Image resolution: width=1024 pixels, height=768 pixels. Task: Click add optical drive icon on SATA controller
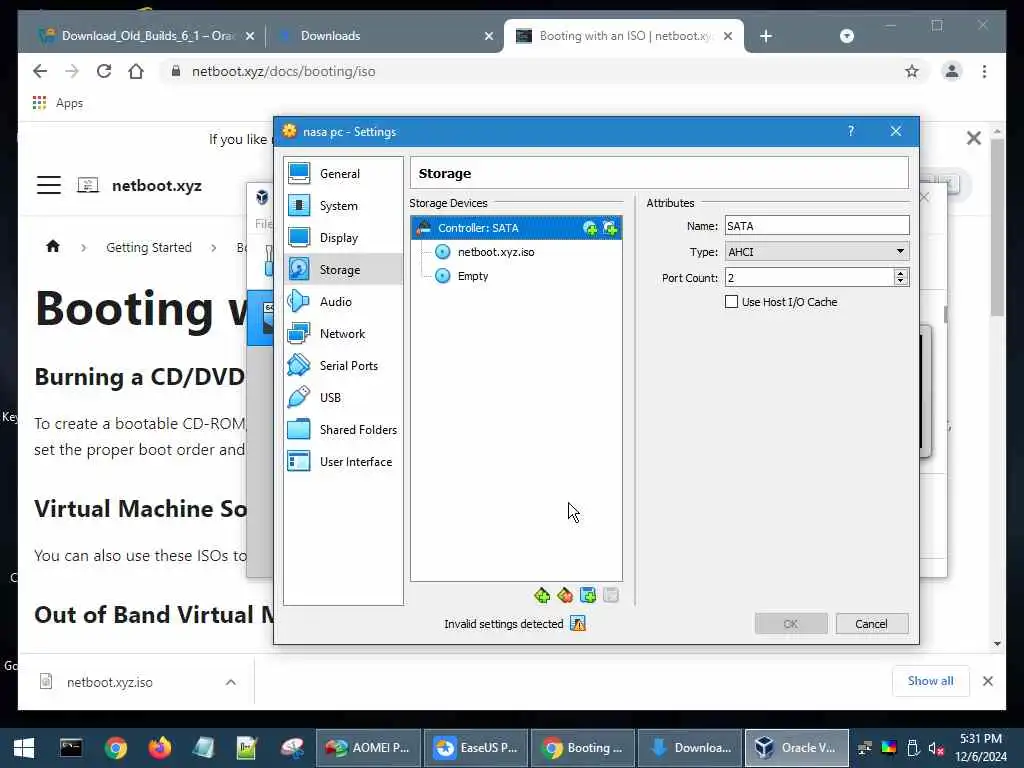tap(590, 228)
